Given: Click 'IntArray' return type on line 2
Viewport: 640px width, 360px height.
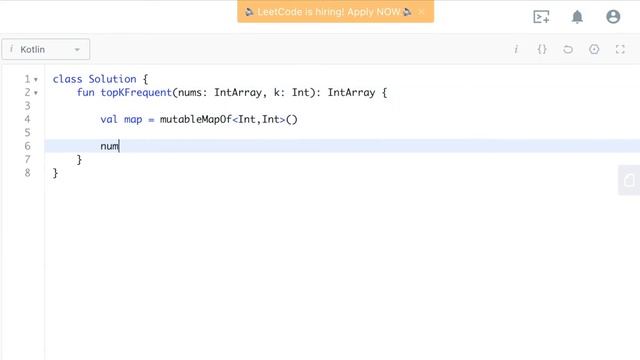Looking at the screenshot, I should (351, 93).
